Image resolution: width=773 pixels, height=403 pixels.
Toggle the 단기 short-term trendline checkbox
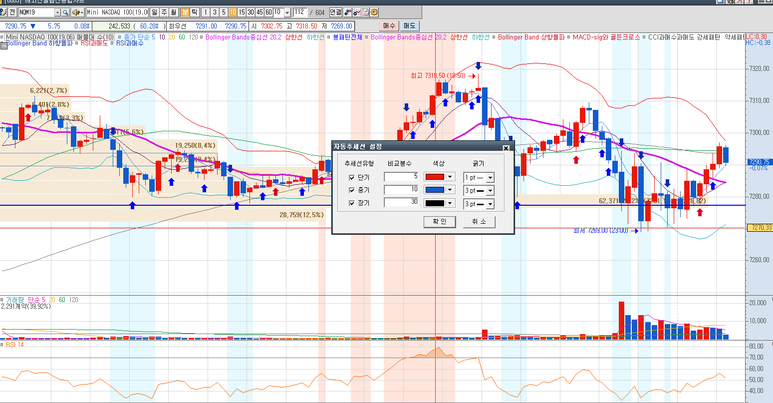click(x=351, y=177)
